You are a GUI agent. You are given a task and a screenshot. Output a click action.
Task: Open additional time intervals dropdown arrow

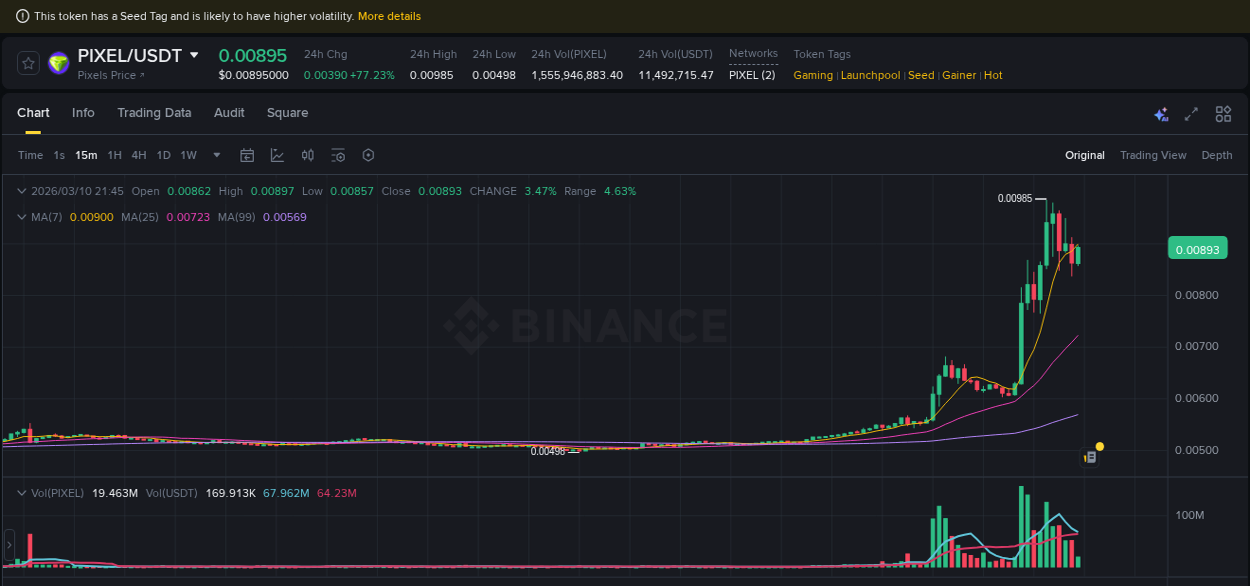(x=216, y=155)
